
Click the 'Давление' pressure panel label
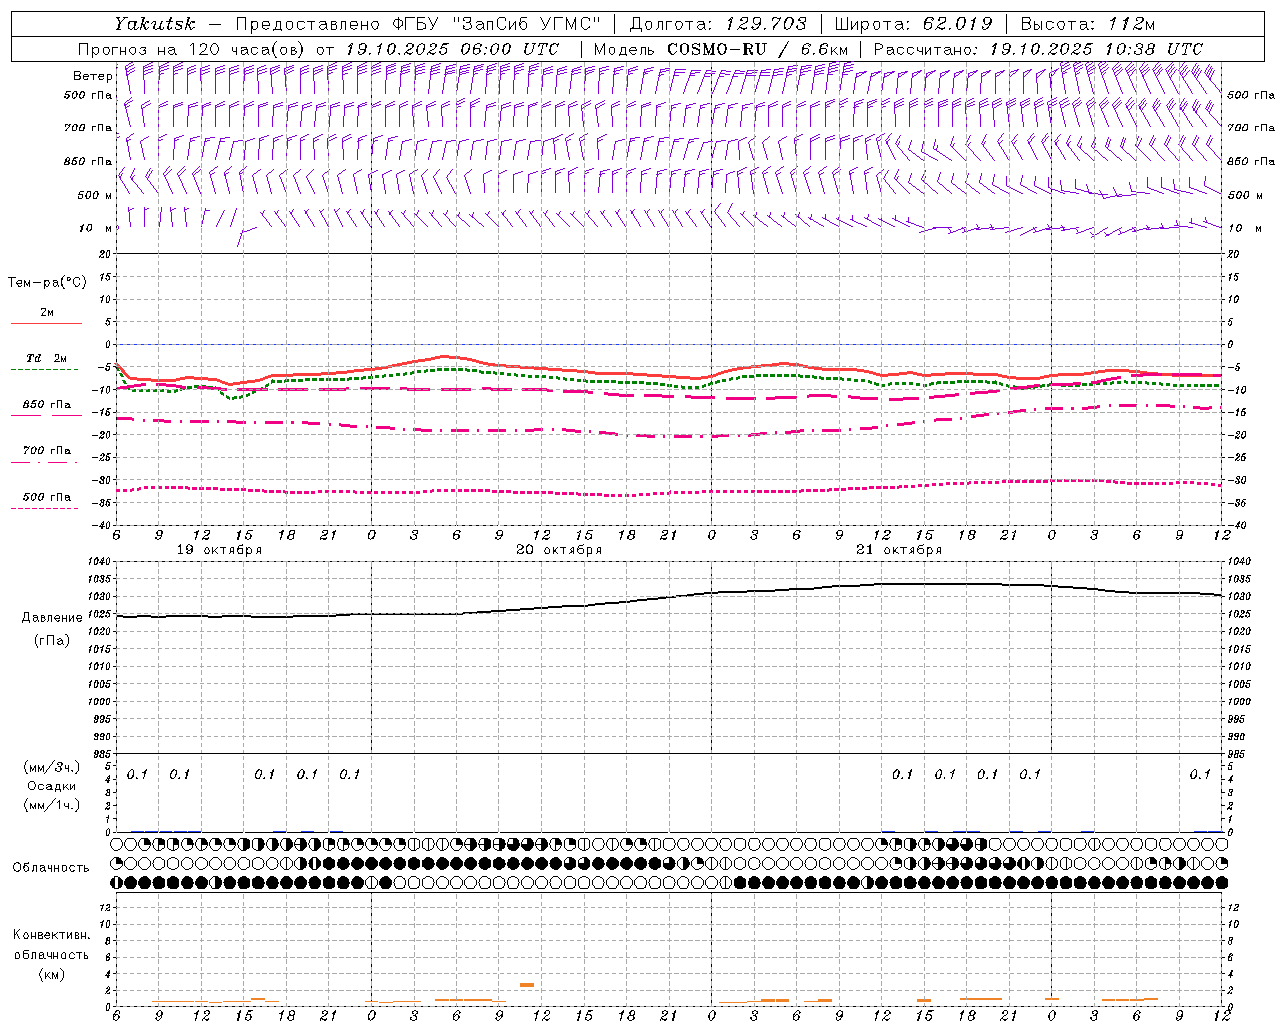coord(52,618)
